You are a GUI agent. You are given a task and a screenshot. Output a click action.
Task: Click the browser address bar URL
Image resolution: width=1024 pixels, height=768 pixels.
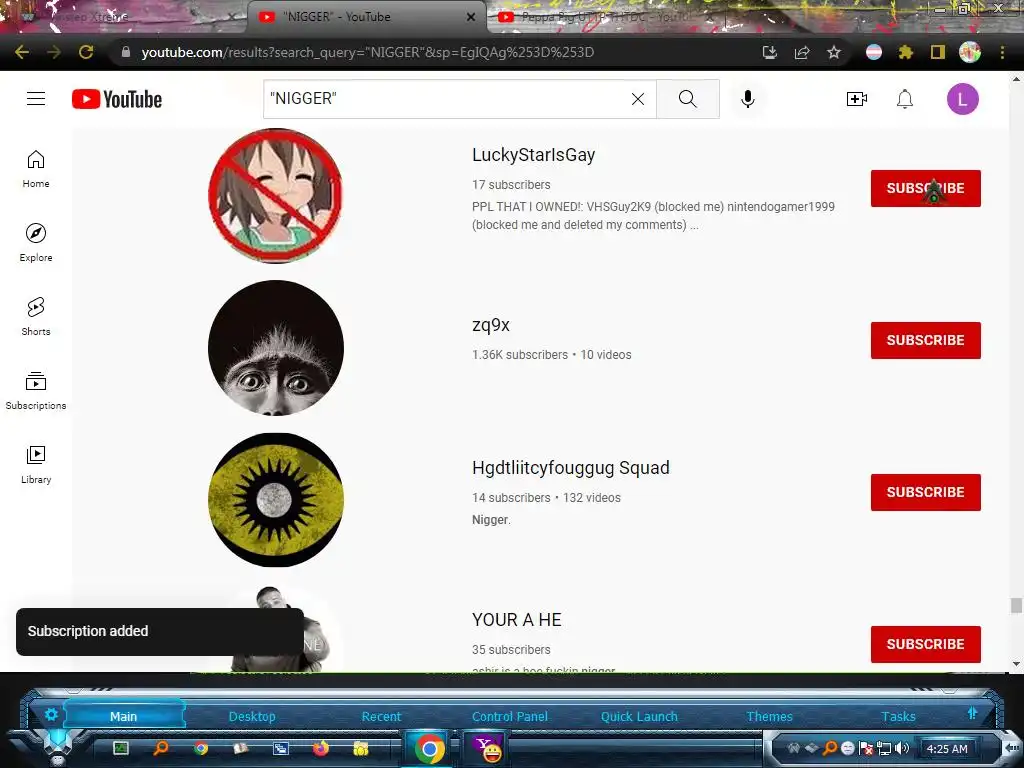368,52
